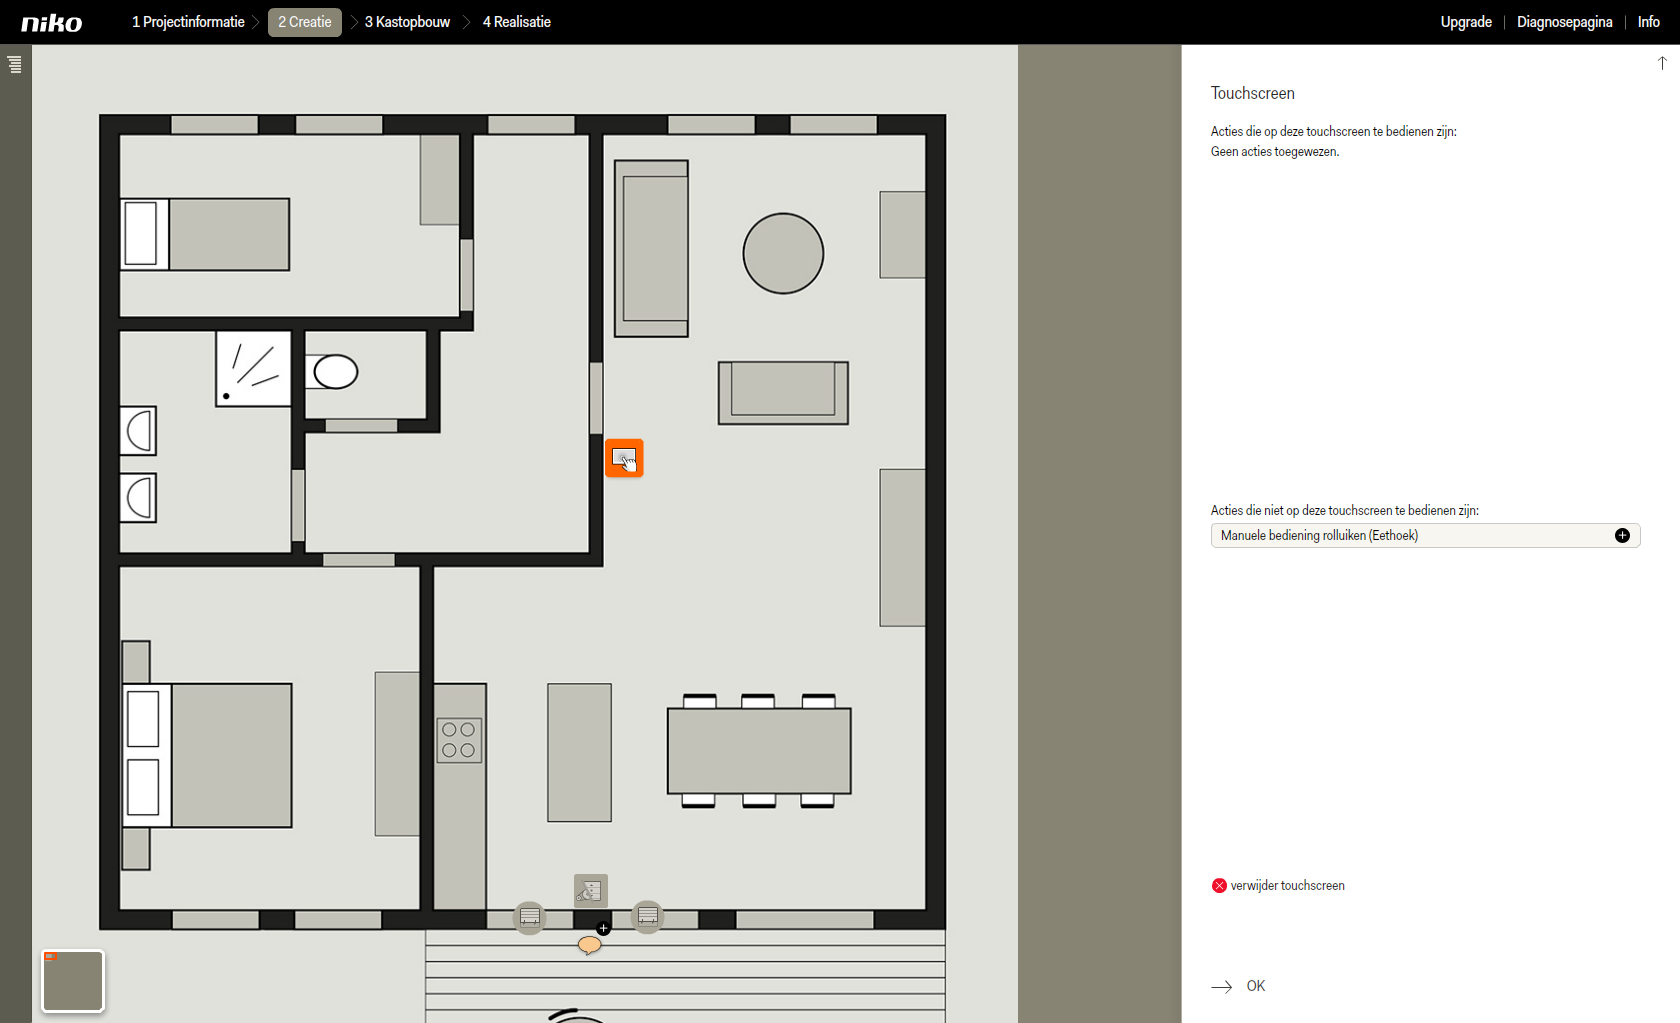
Task: Go to 3 Kastopbouw step
Action: pyautogui.click(x=407, y=22)
